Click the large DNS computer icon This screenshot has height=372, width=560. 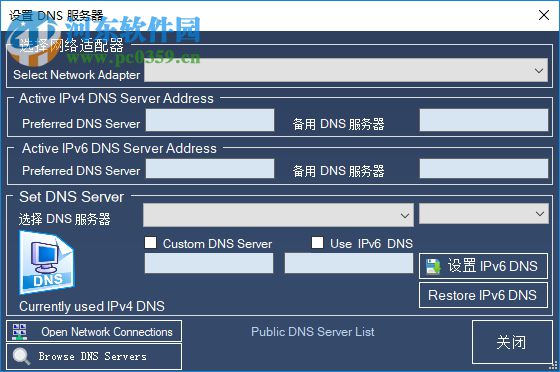pos(47,262)
